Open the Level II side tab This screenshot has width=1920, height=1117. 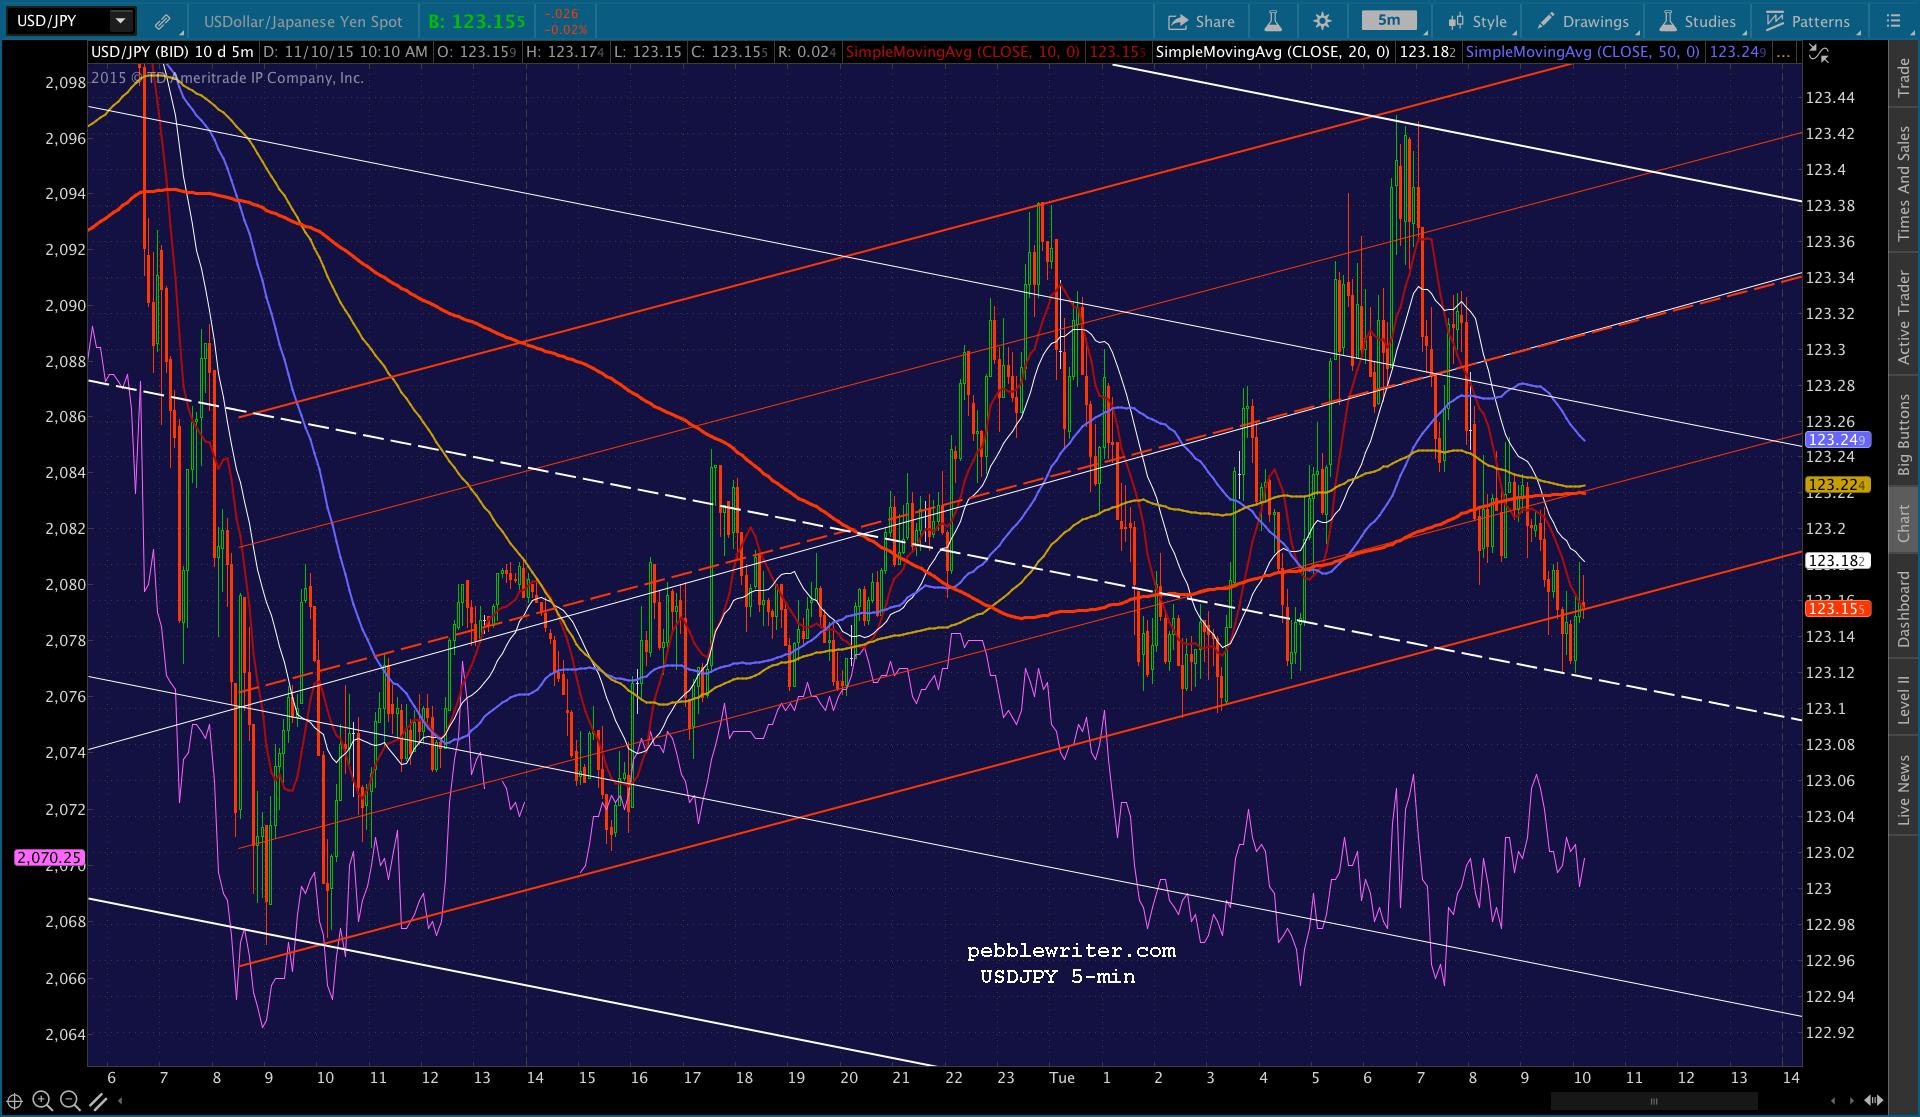1904,699
